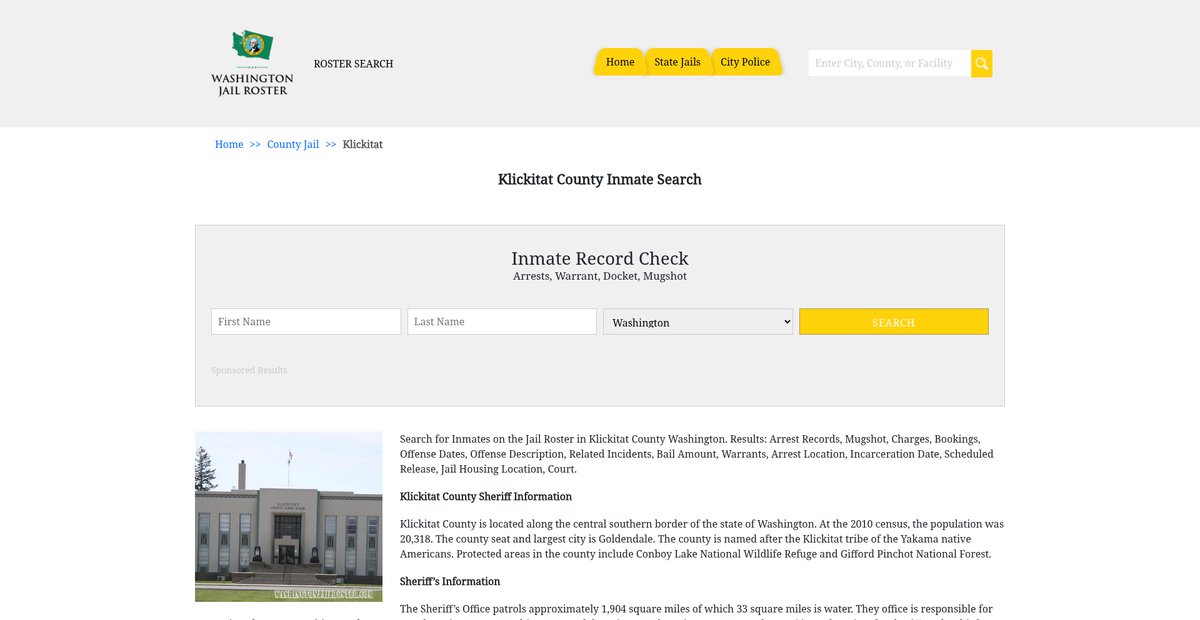The height and width of the screenshot is (620, 1200).
Task: Open the State Jails tab
Action: point(677,62)
